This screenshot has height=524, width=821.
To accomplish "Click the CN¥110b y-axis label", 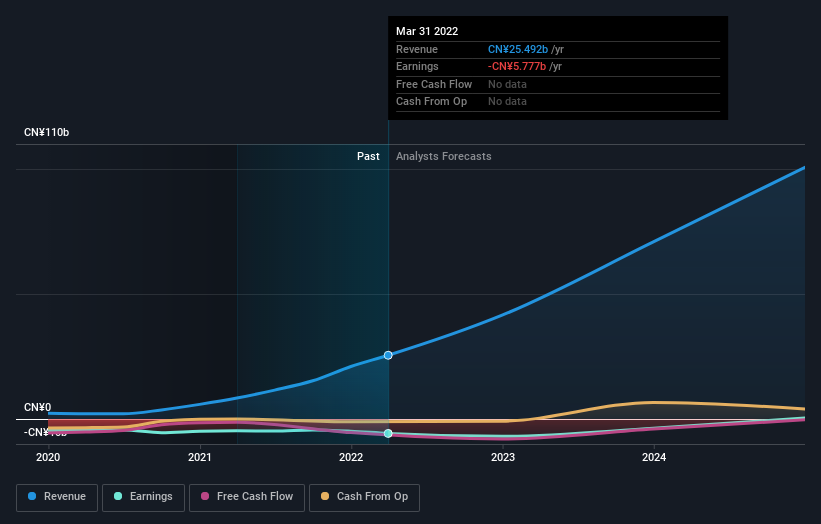I will pyautogui.click(x=46, y=132).
